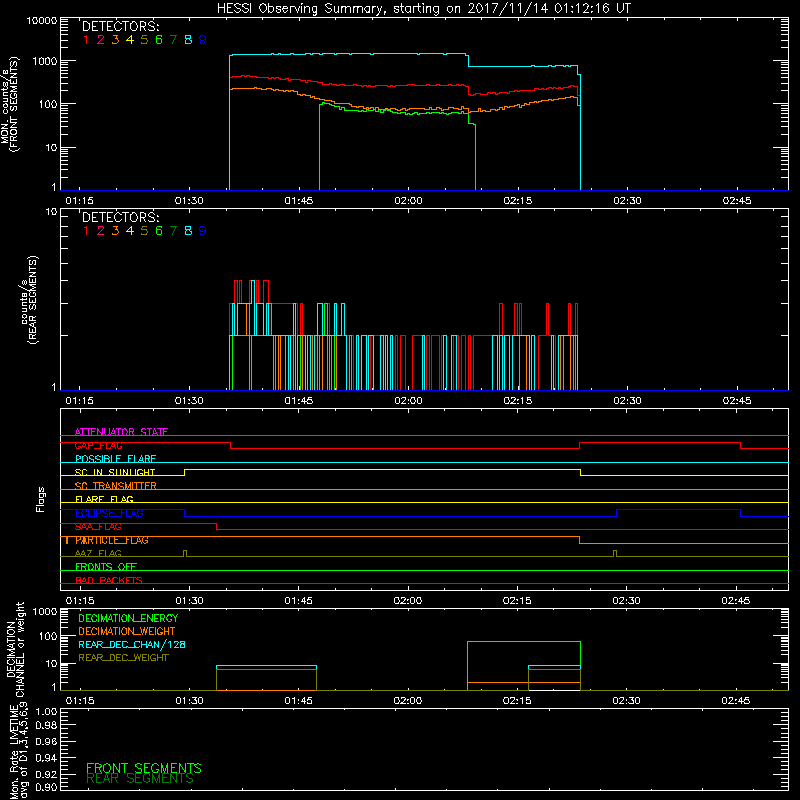Click the FRONTS_OFF flag label
800x800 pixels.
tap(106, 567)
